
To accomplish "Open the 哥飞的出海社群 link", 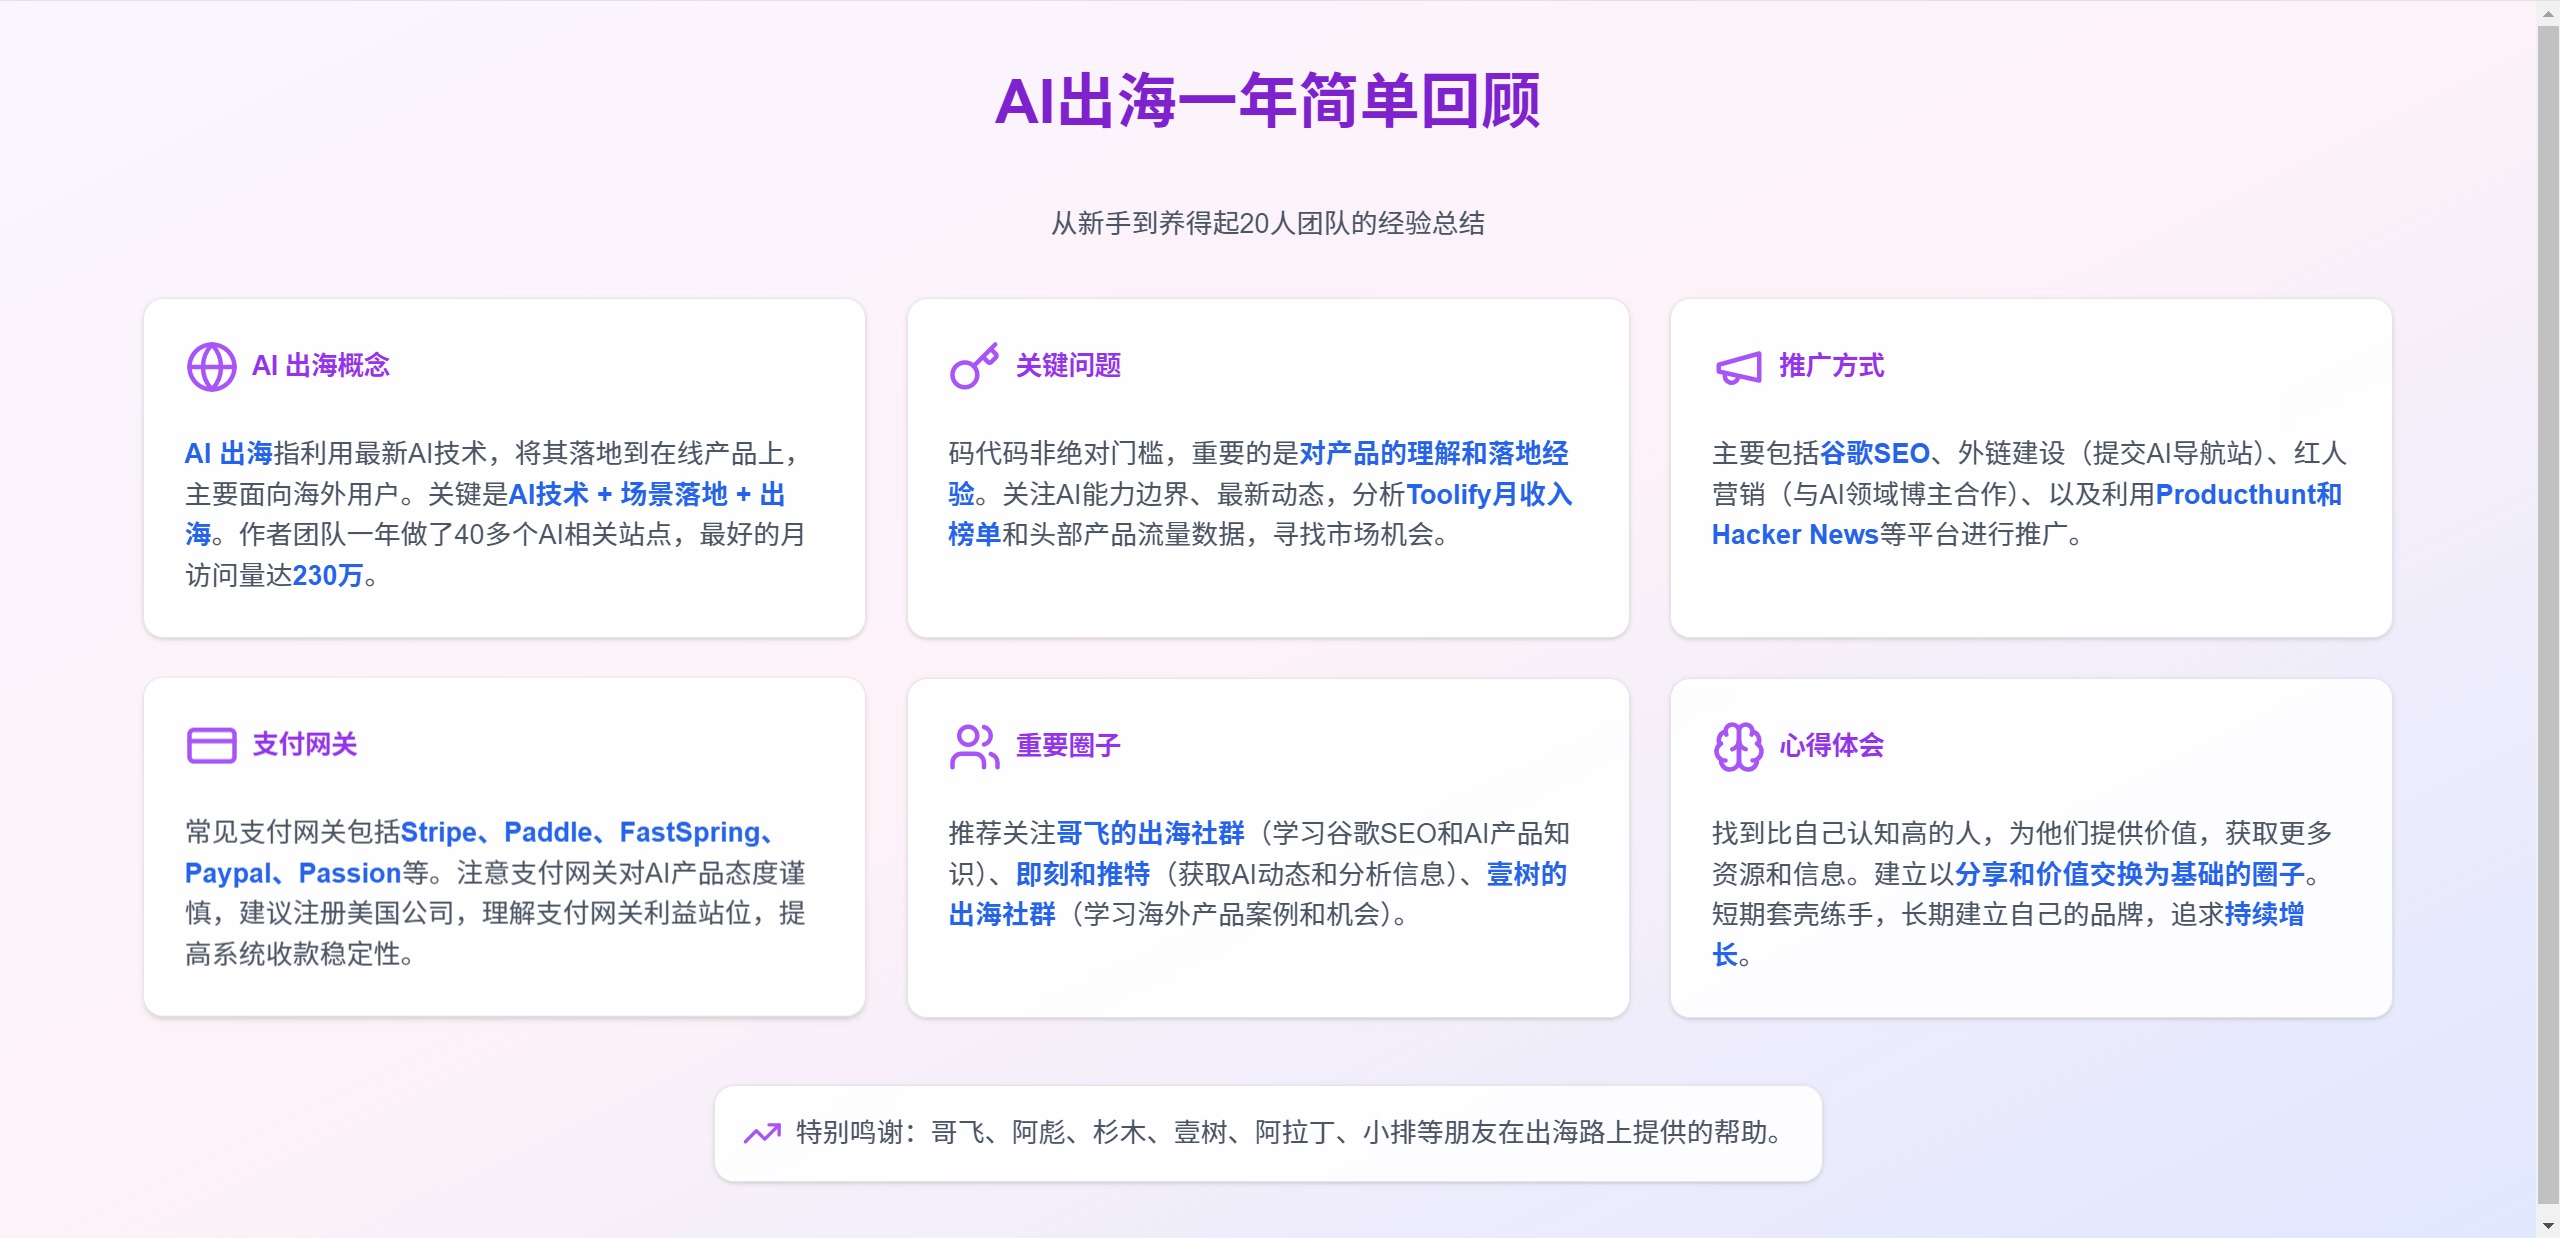I will click(1152, 832).
